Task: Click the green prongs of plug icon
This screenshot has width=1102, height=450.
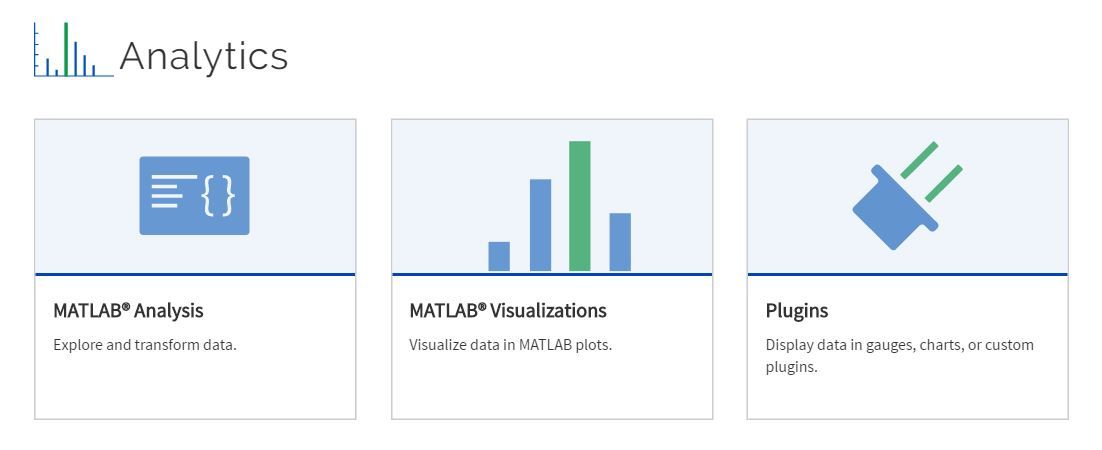Action: 932,170
